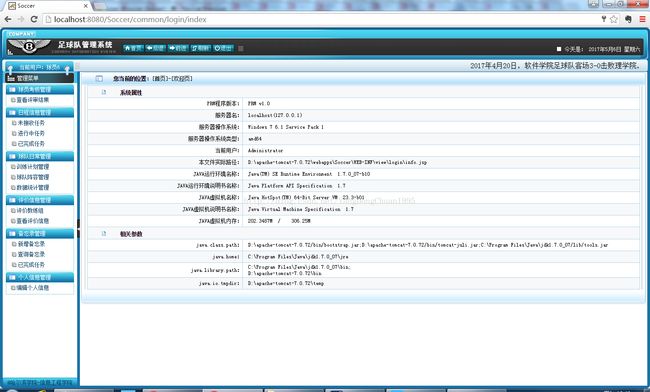
Task: Collapse the 球员考核管理 section
Action: (x=40, y=89)
